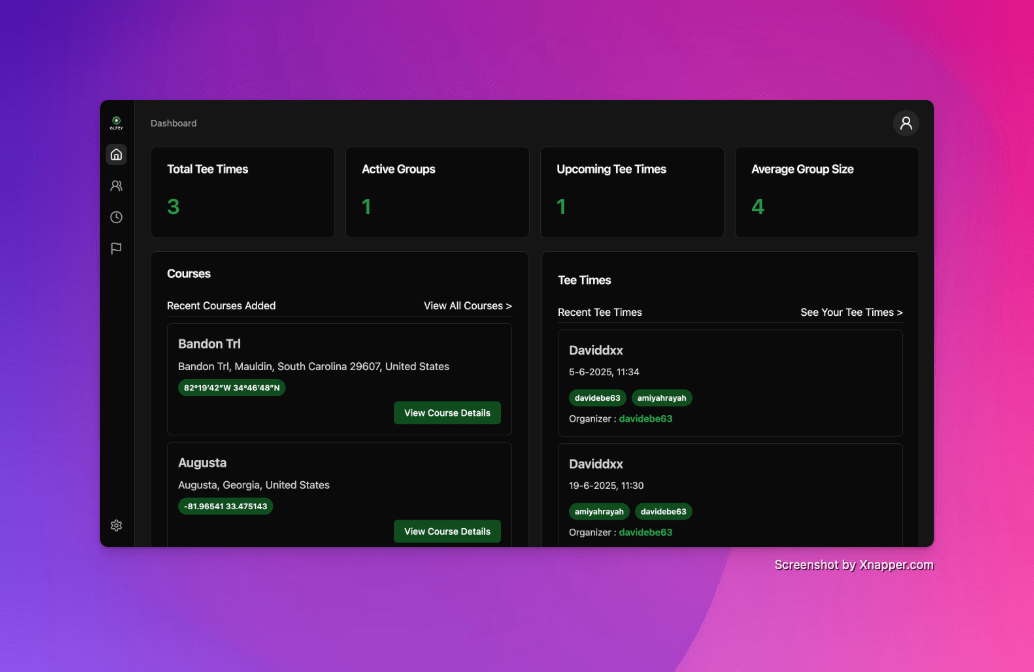Click the Augusta coordinates badge -81.96541
The width and height of the screenshot is (1034, 672).
coord(226,506)
